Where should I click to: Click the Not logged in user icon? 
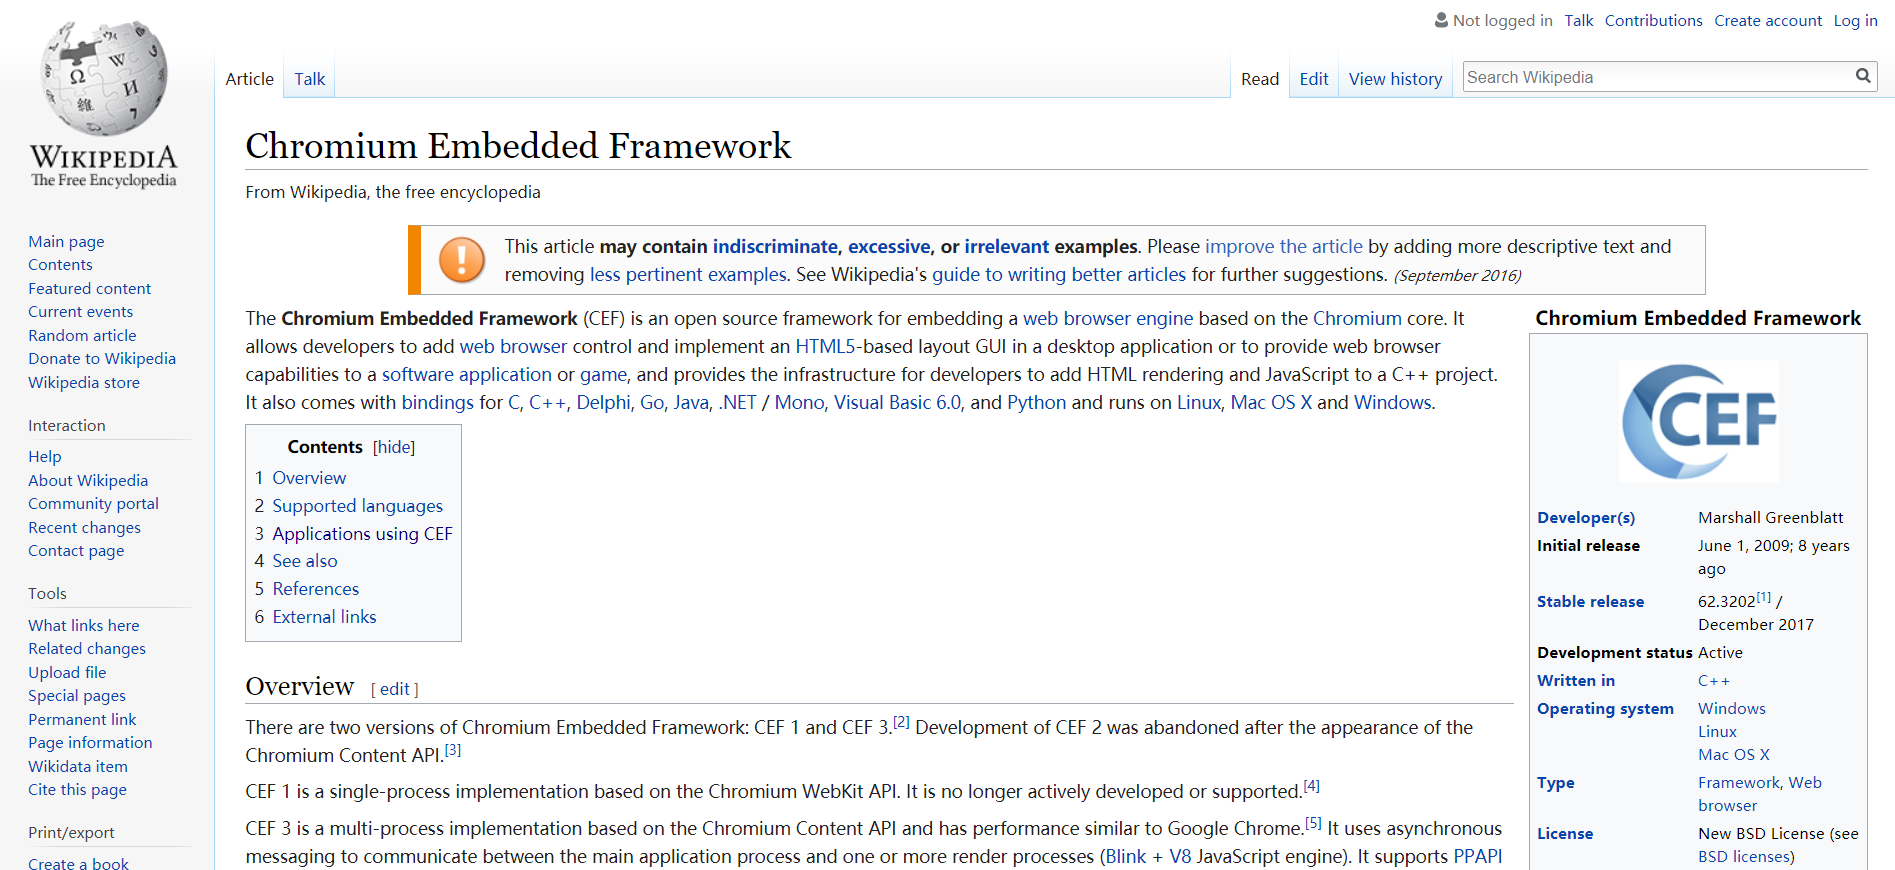pyautogui.click(x=1441, y=20)
